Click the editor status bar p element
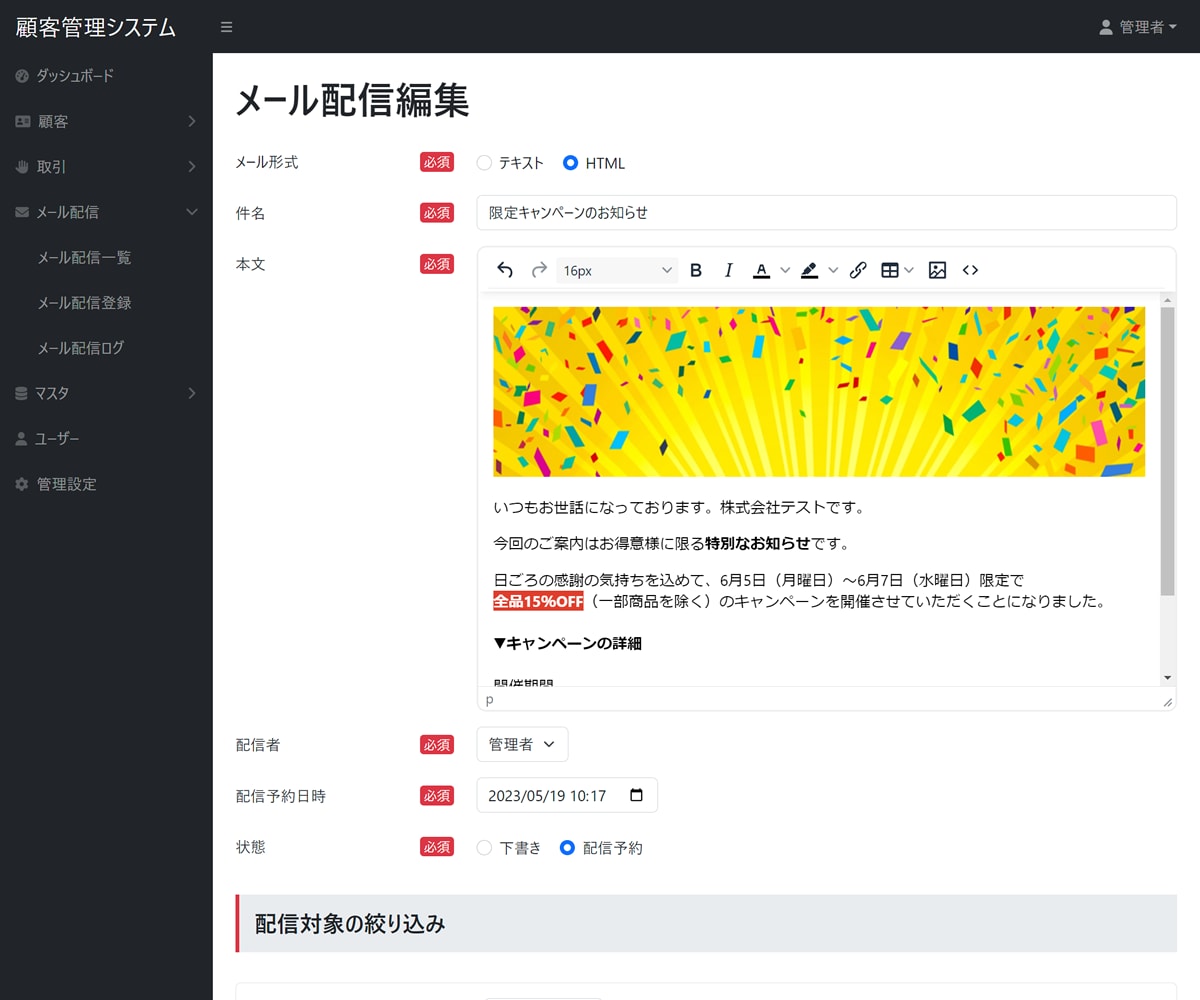 tap(490, 700)
